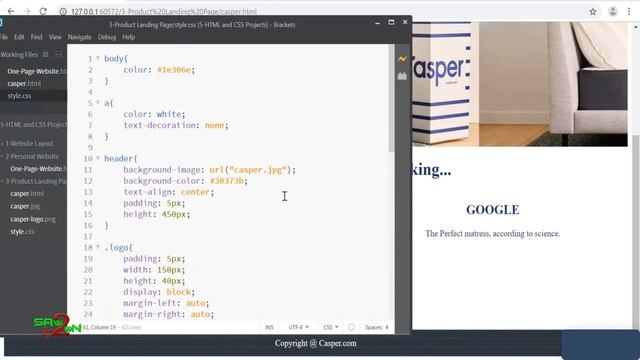This screenshot has height=360, width=640.
Task: Collapse the 1-Website Layout folder
Action: [x=2, y=144]
